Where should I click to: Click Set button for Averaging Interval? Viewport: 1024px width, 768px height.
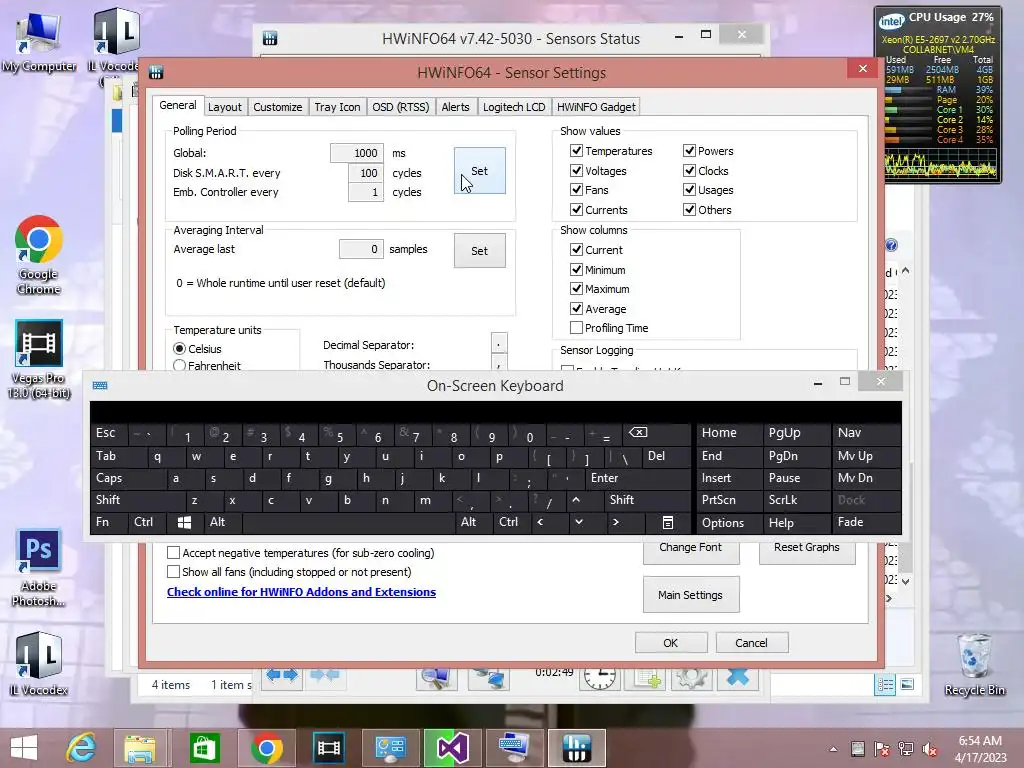(x=479, y=251)
